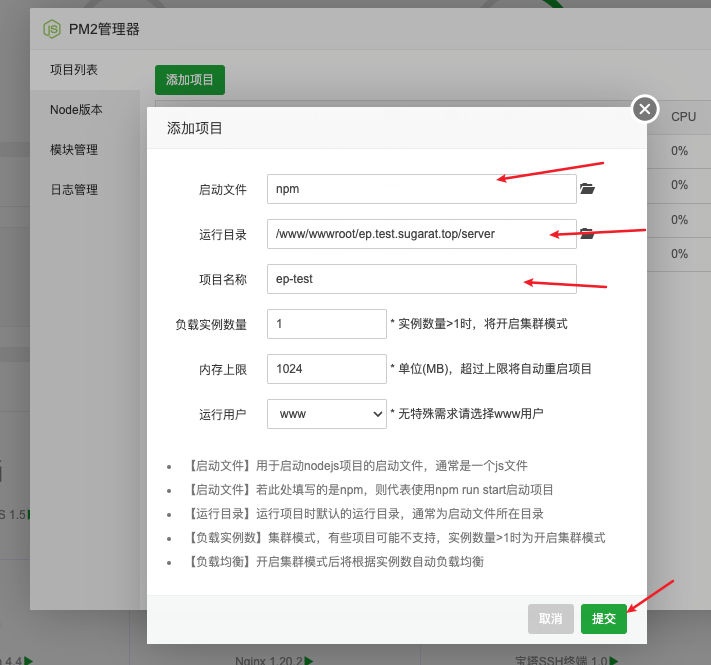Click the 添加项目 dialog title text
Screen dimensions: 711x665
pyautogui.click(x=195, y=128)
